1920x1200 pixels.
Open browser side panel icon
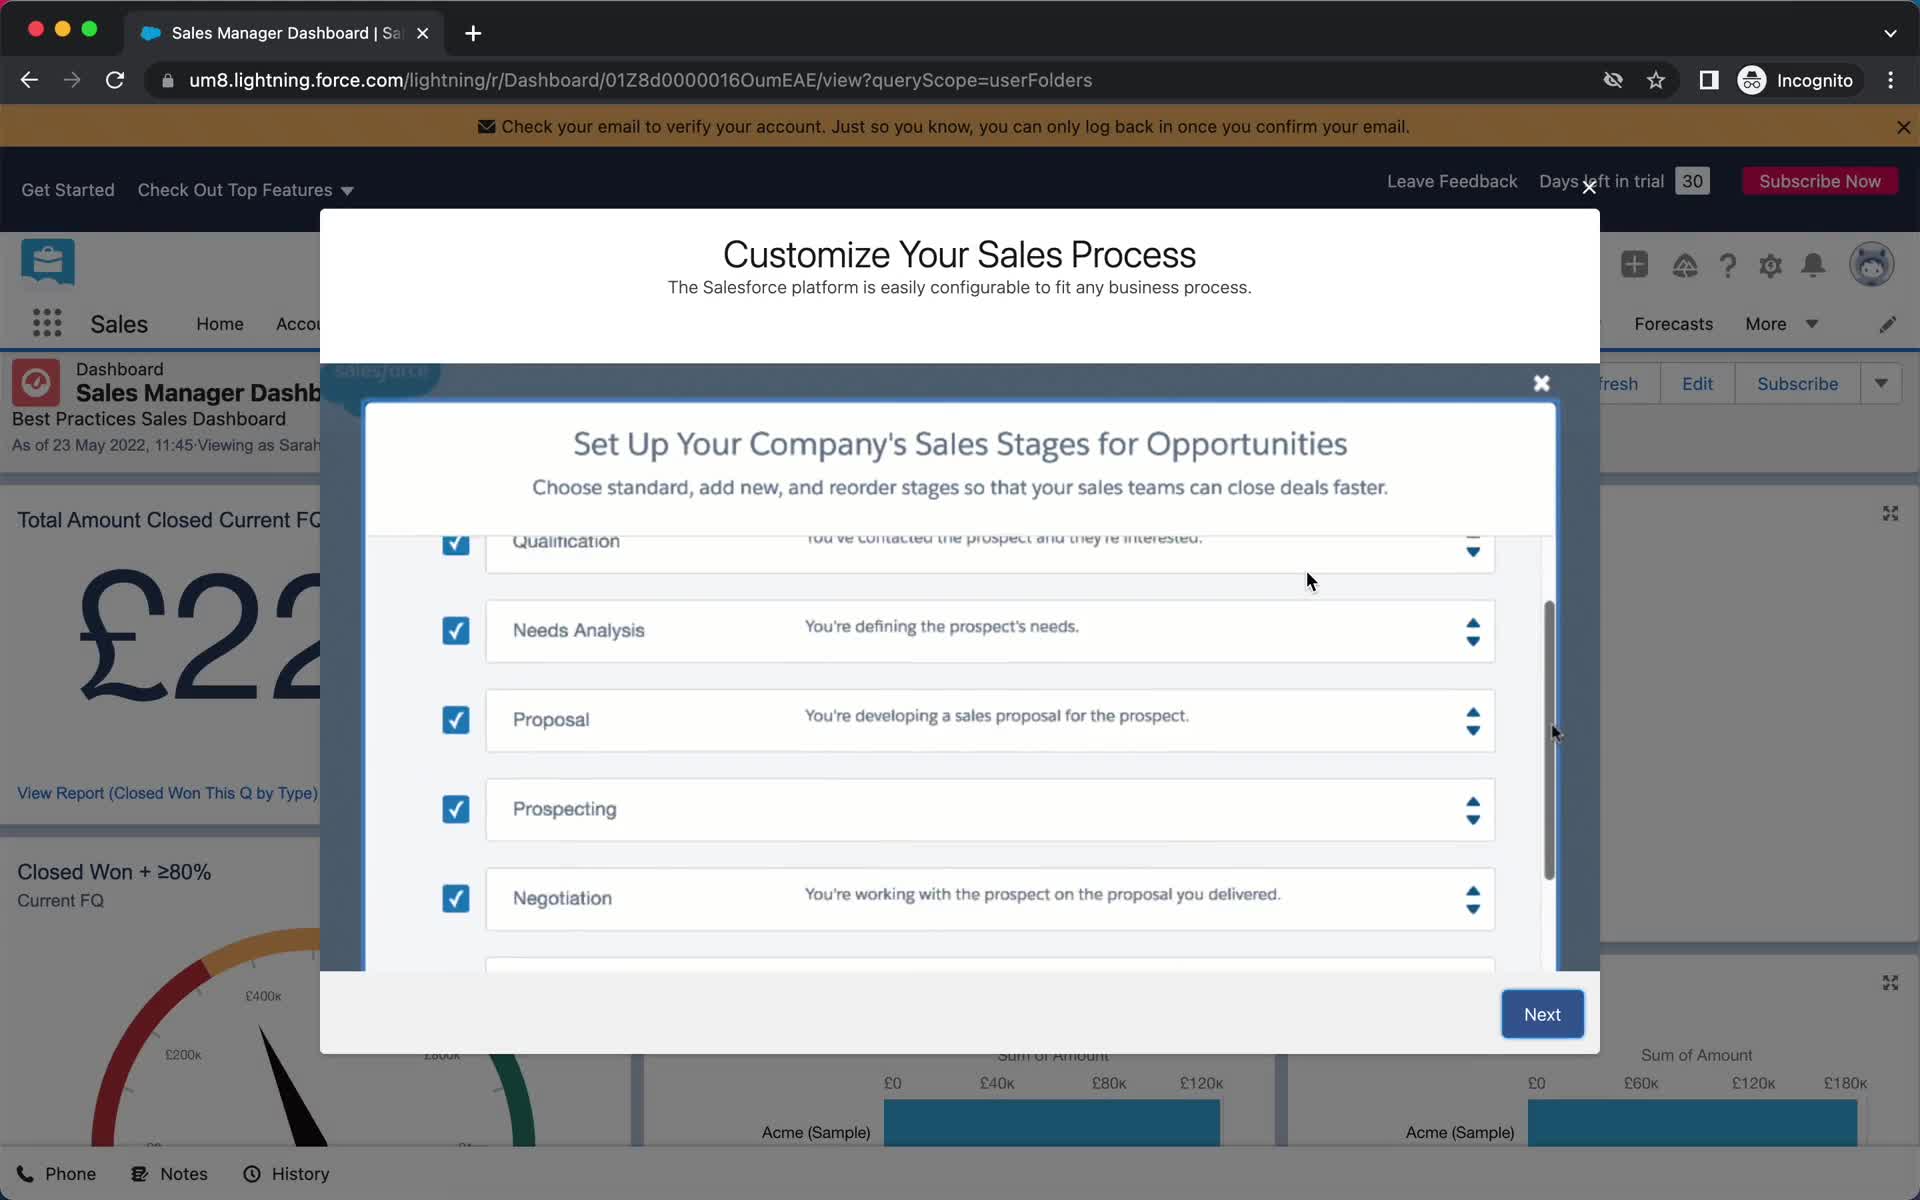coord(1708,80)
